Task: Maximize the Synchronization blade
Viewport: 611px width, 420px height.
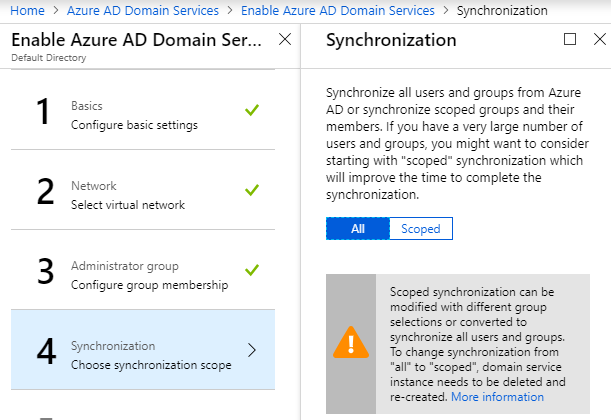Action: click(570, 40)
